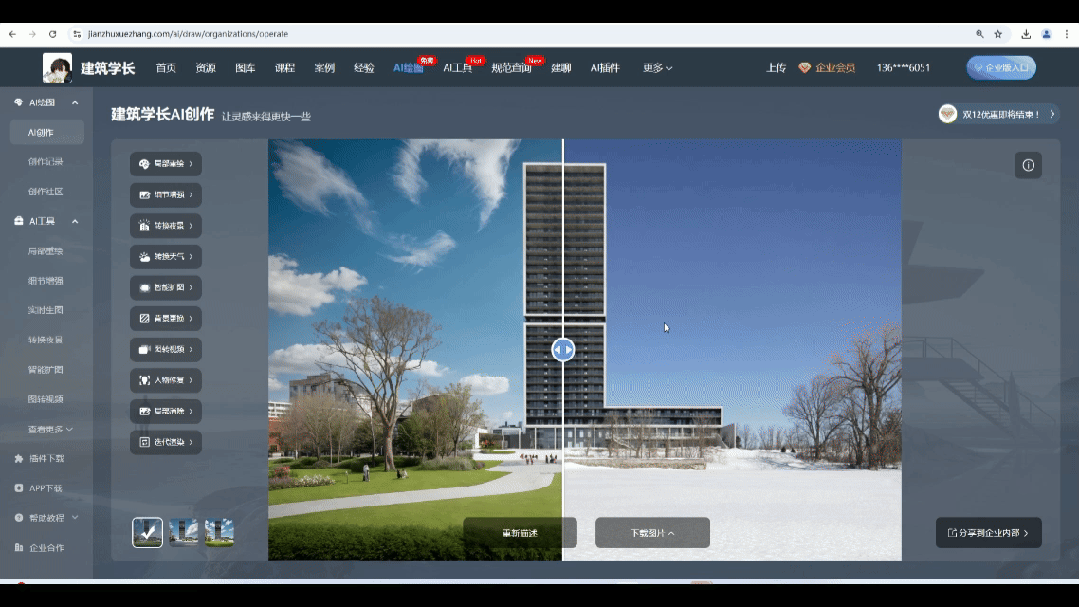Expand the 局部消除 tool button chevron
Screen dimensions: 1079x607
(x=191, y=412)
